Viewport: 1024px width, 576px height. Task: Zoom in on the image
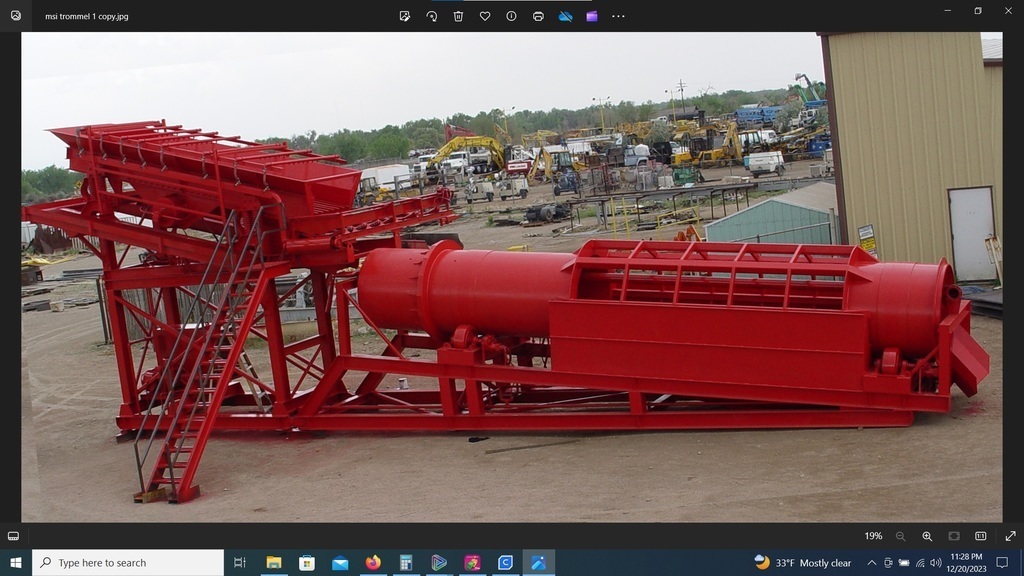[x=927, y=536]
